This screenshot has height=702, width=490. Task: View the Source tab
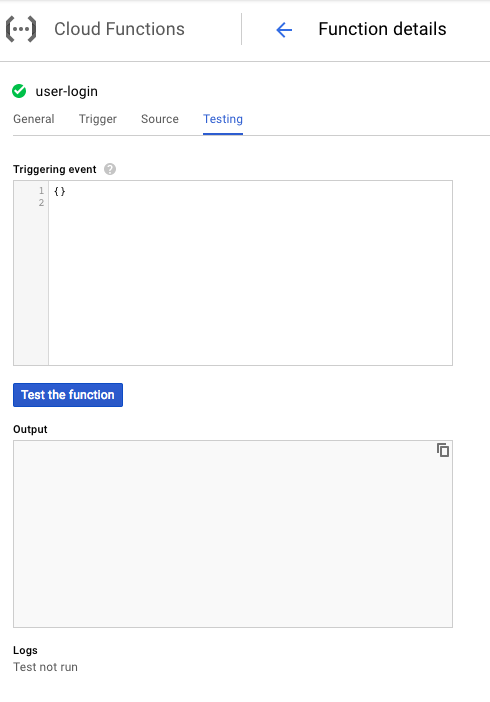point(160,119)
